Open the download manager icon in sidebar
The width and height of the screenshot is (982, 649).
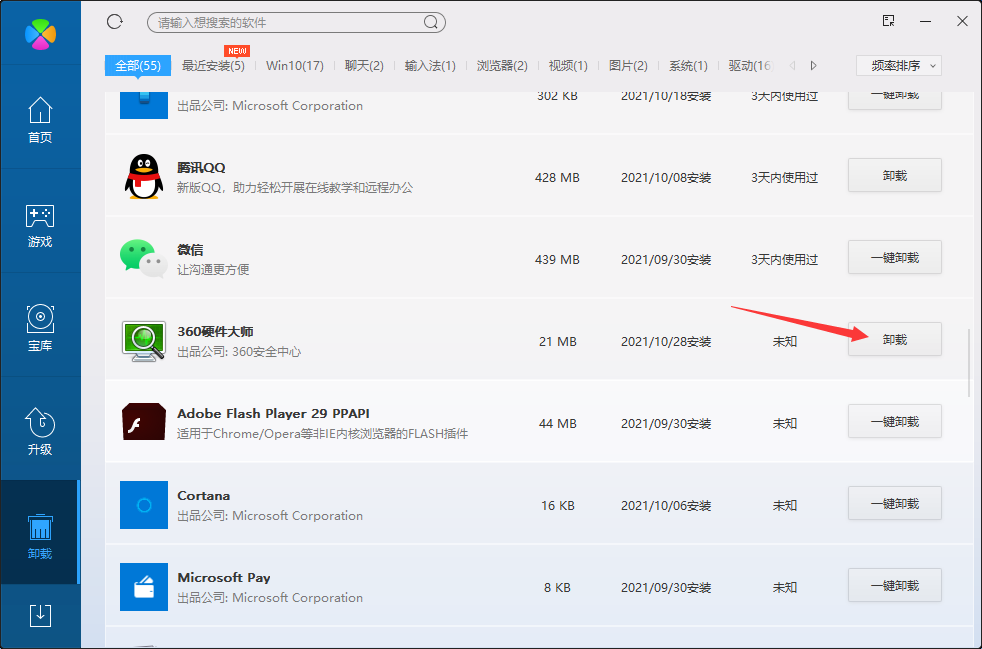[40, 616]
